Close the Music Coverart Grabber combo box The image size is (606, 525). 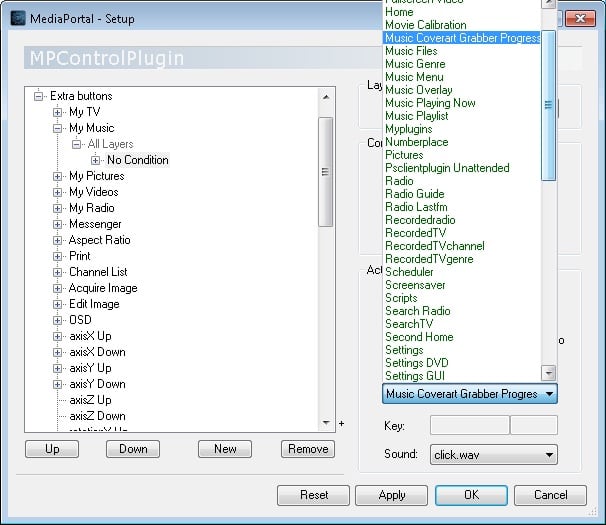pyautogui.click(x=549, y=394)
